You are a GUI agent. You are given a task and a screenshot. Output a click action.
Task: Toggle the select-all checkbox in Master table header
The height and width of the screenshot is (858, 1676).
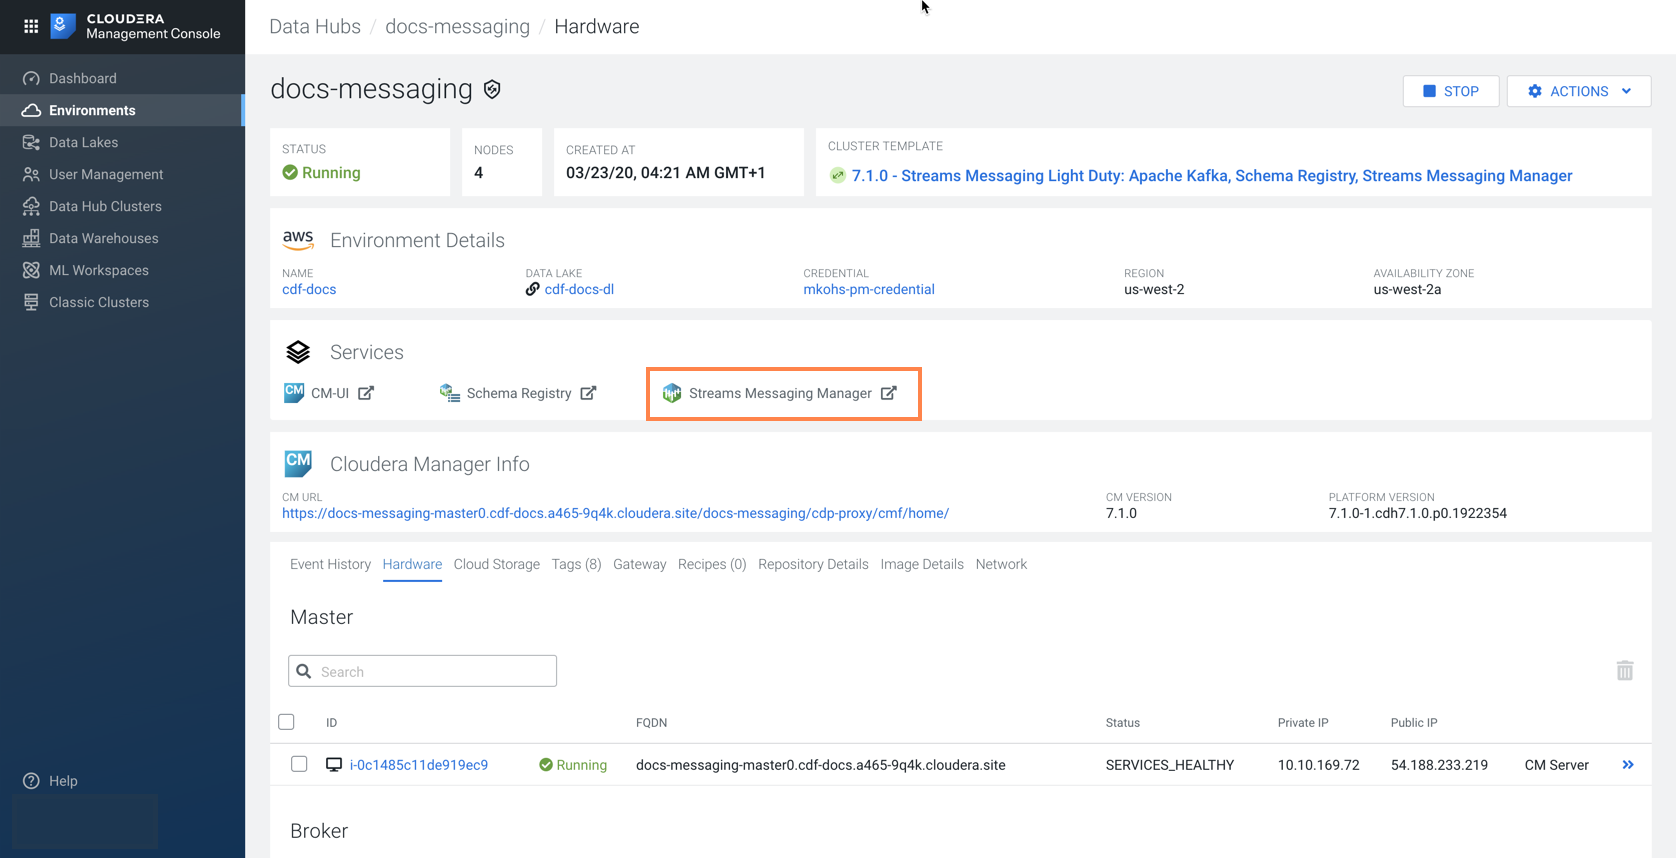[287, 722]
